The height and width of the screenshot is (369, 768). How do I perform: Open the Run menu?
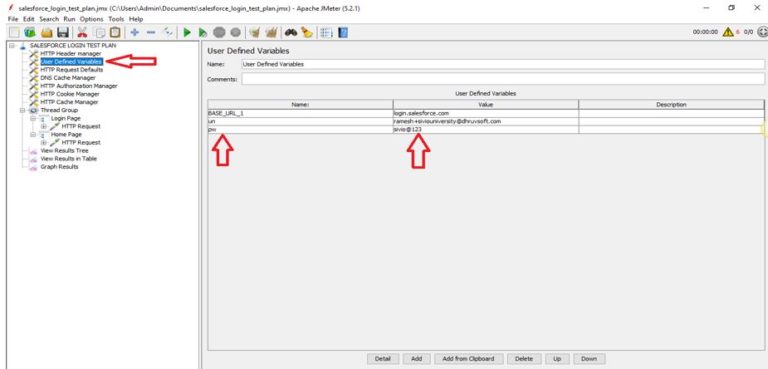[69, 19]
